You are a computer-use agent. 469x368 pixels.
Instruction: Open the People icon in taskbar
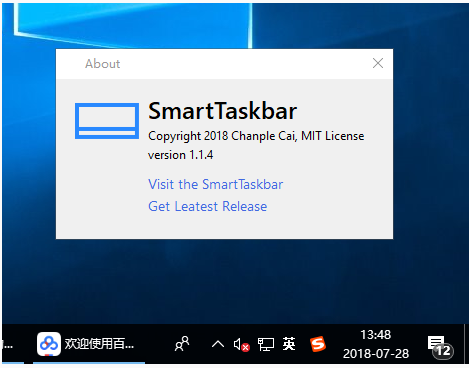pyautogui.click(x=182, y=344)
